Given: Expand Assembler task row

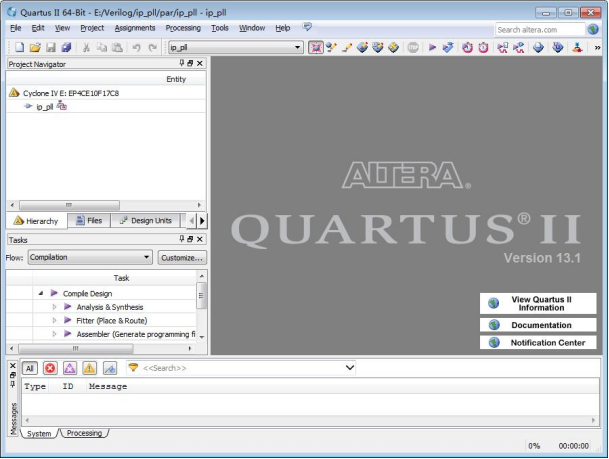Looking at the screenshot, I should (x=54, y=334).
